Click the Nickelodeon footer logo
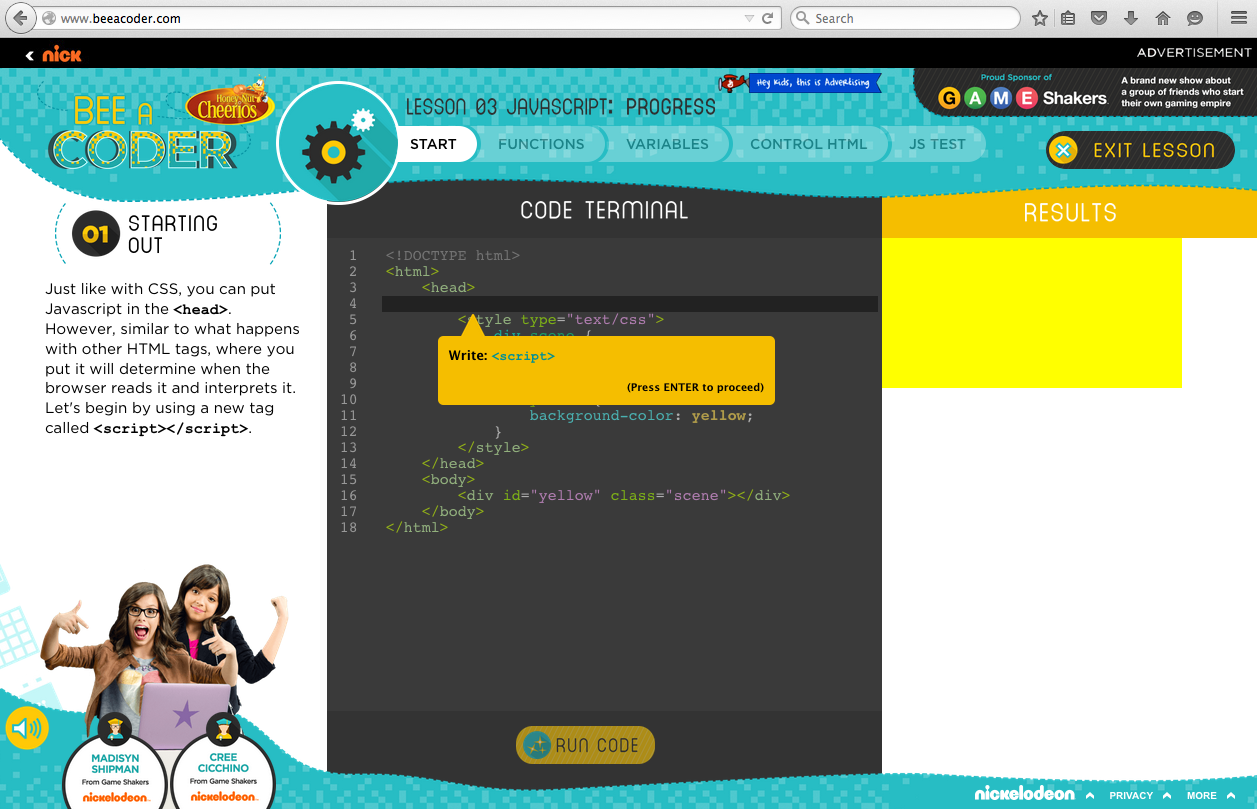This screenshot has width=1257, height=809. coord(1024,794)
